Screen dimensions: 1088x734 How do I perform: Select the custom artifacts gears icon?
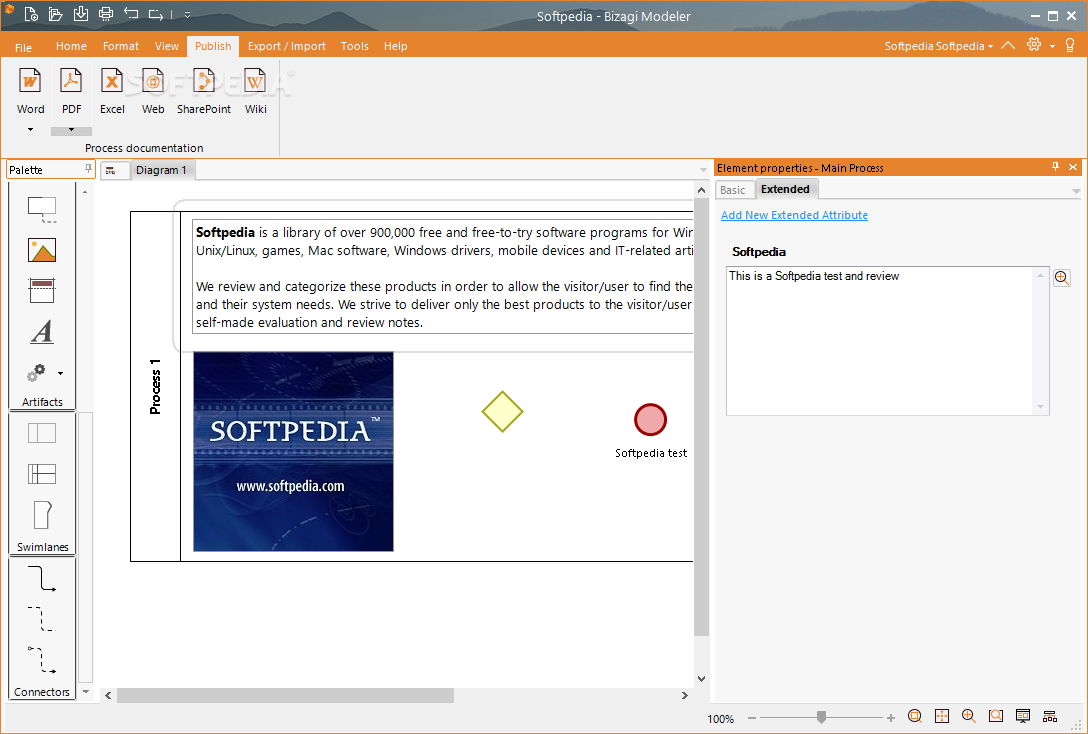(36, 373)
